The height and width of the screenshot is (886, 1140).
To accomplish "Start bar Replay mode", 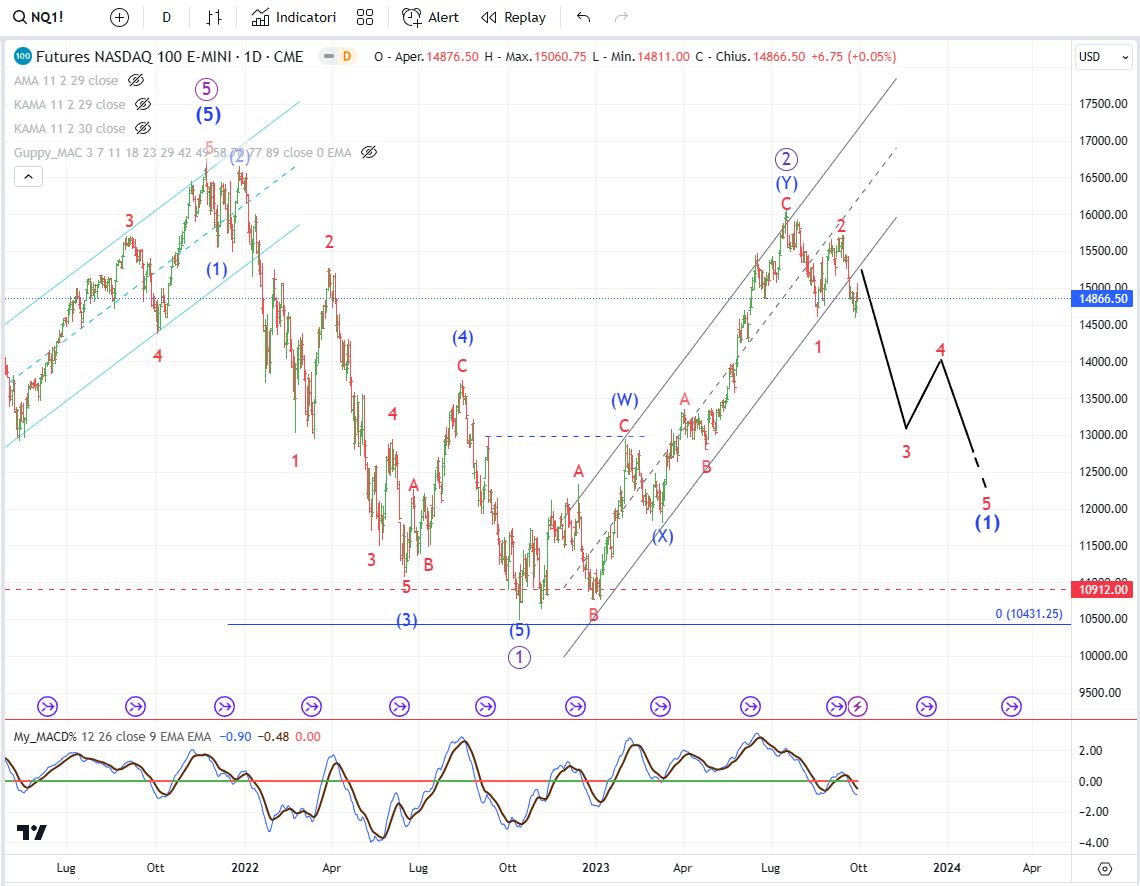I will pos(513,17).
